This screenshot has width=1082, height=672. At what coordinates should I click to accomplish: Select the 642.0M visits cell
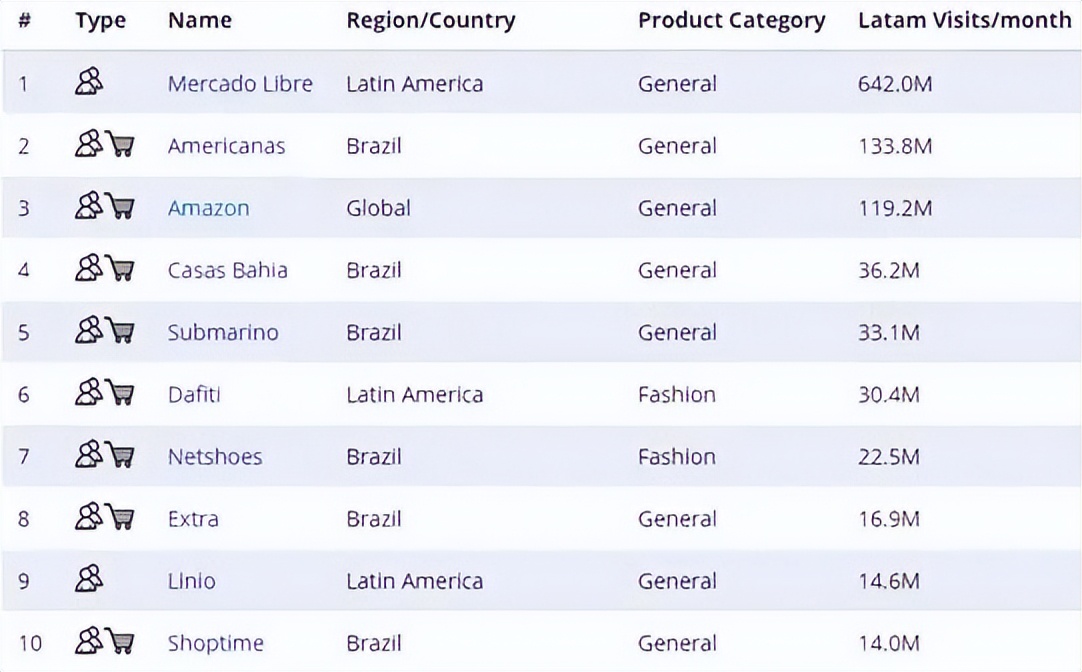pyautogui.click(x=895, y=84)
